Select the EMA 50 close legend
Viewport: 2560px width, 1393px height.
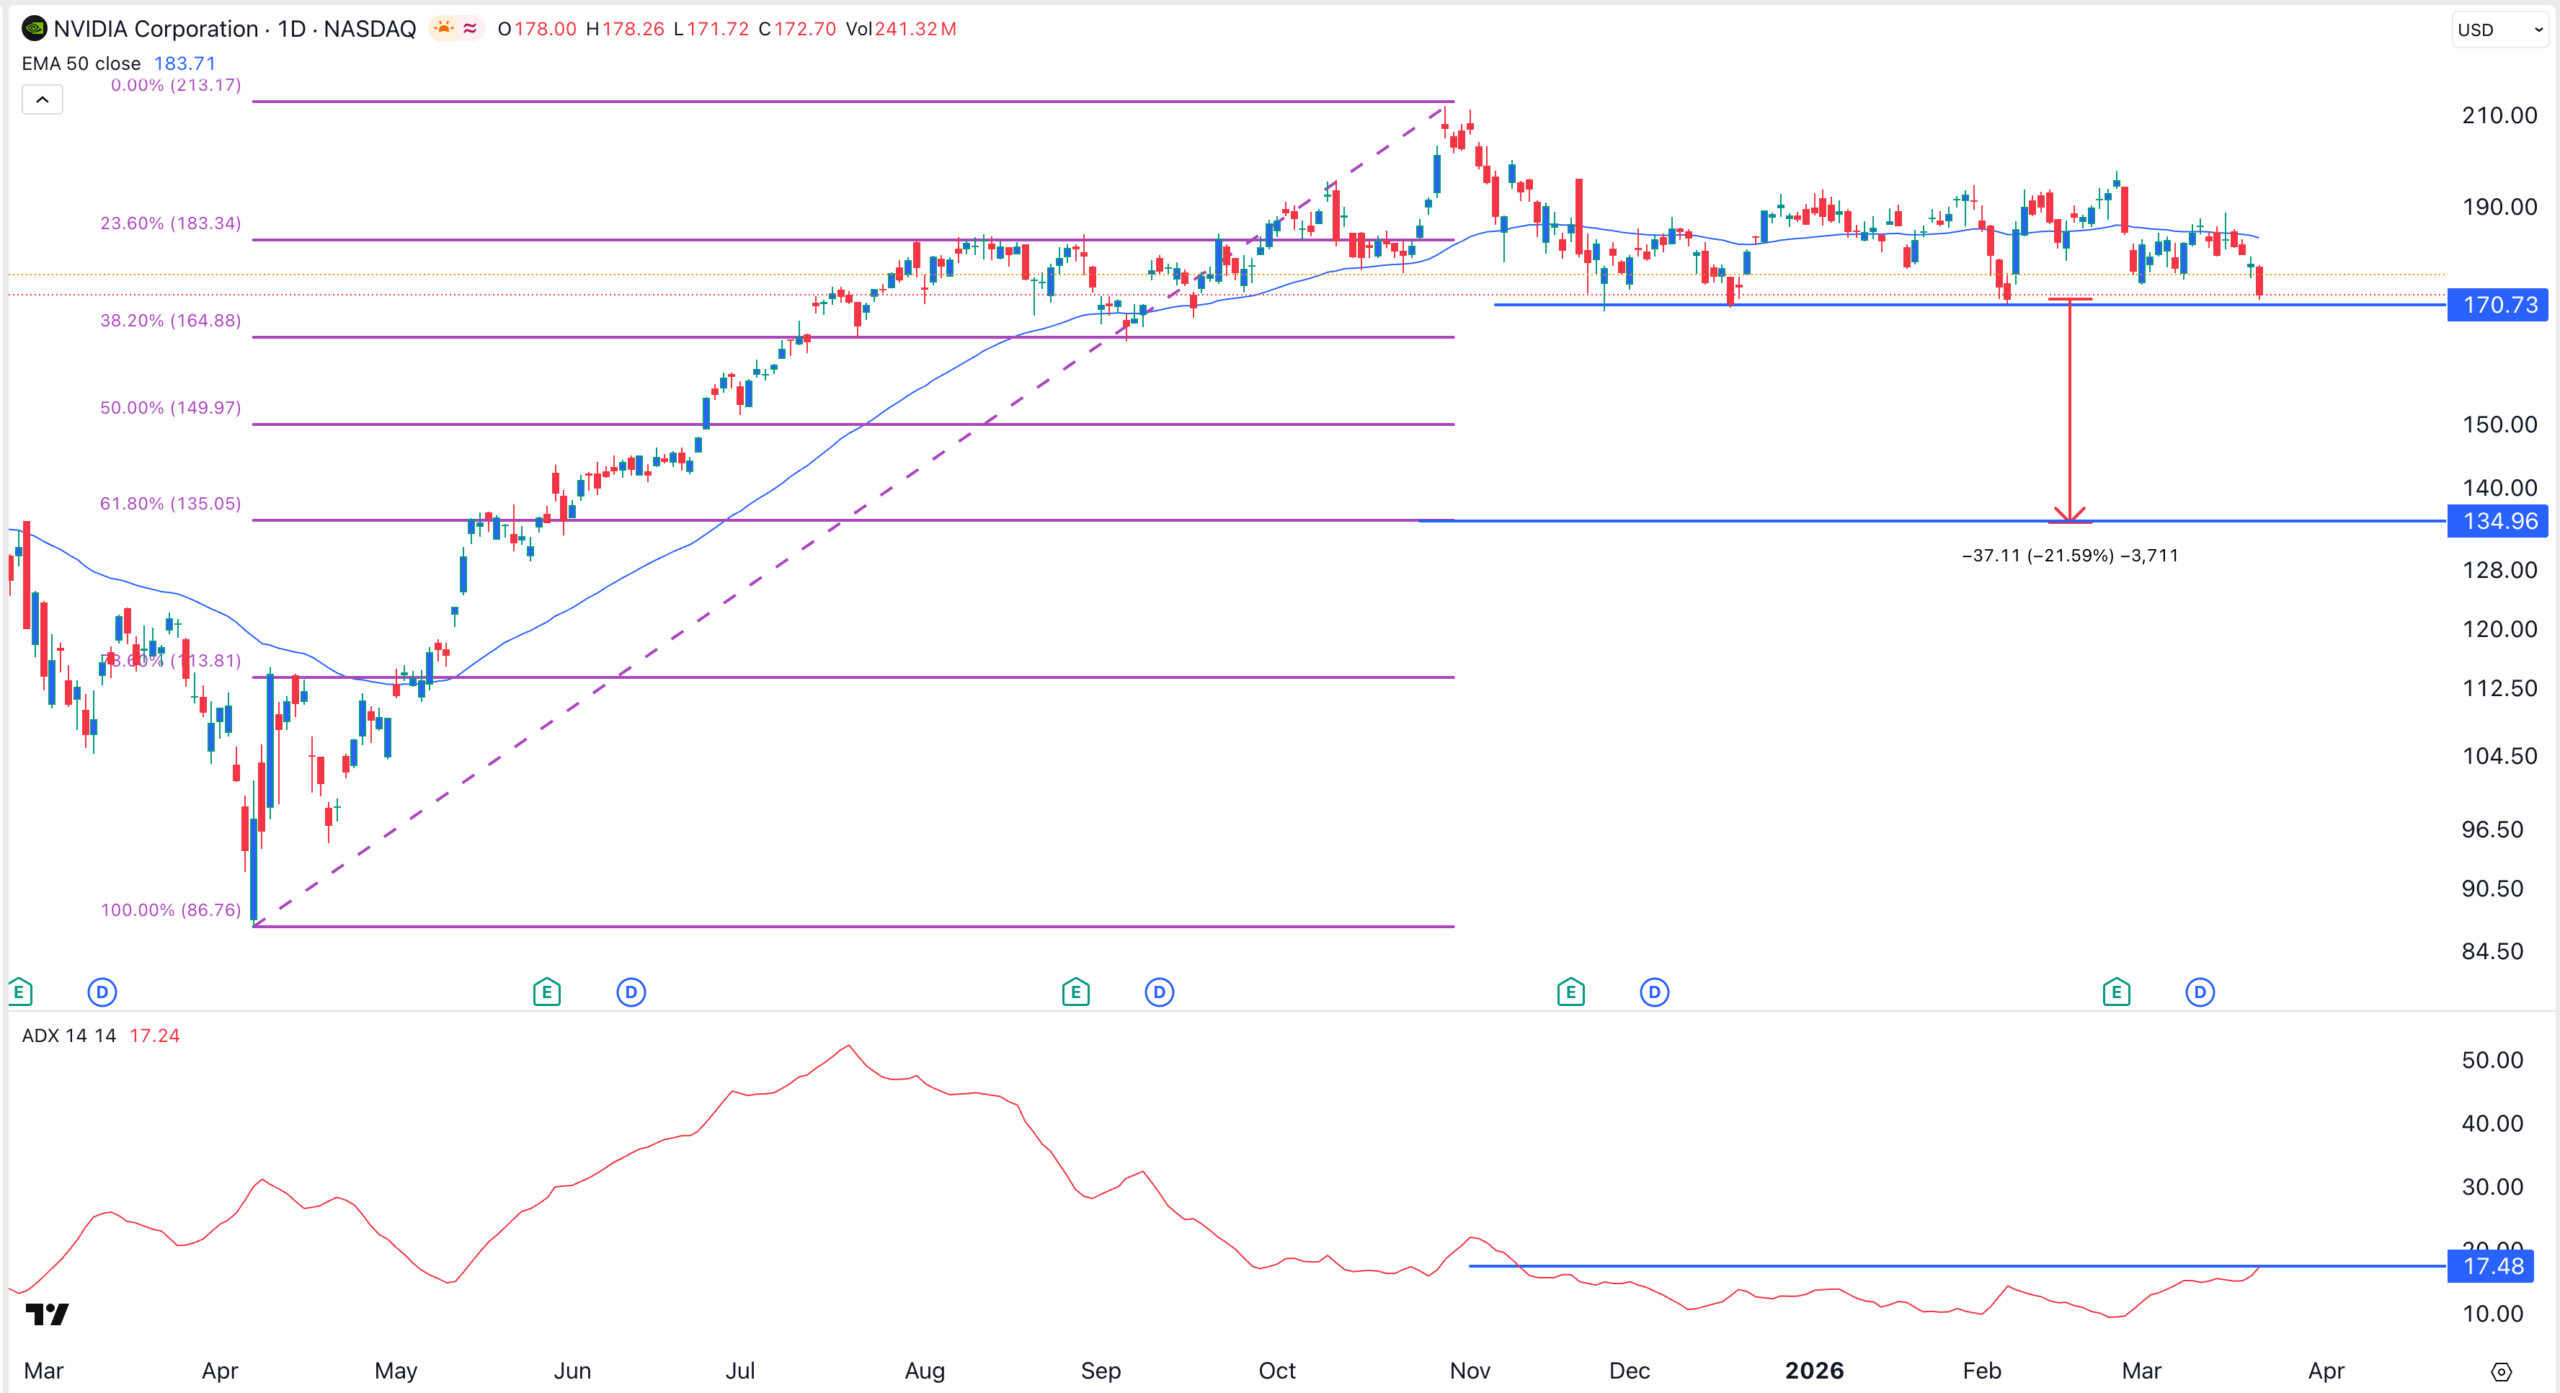coord(81,64)
